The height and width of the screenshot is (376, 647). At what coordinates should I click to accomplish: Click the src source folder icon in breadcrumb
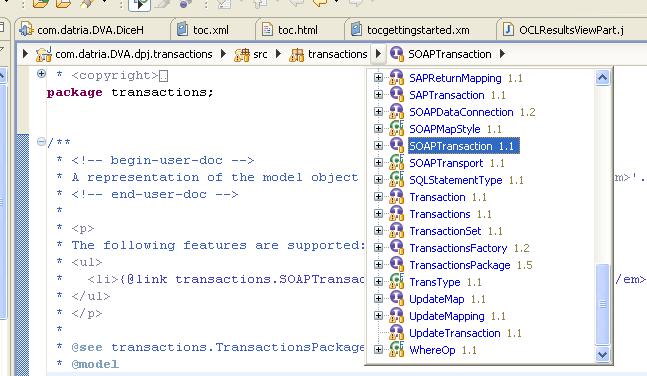click(242, 54)
